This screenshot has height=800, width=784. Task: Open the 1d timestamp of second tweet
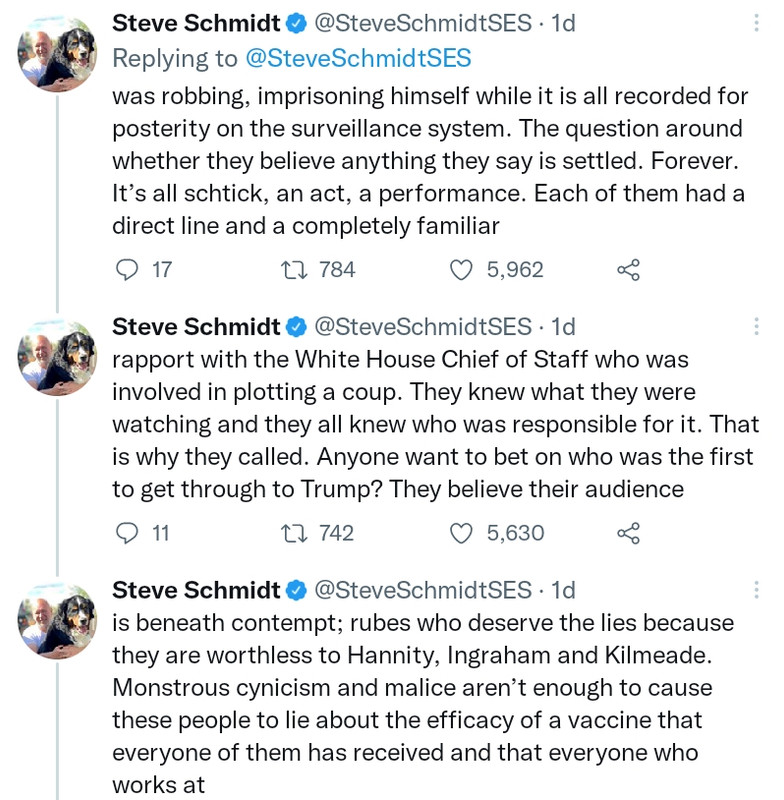564,327
